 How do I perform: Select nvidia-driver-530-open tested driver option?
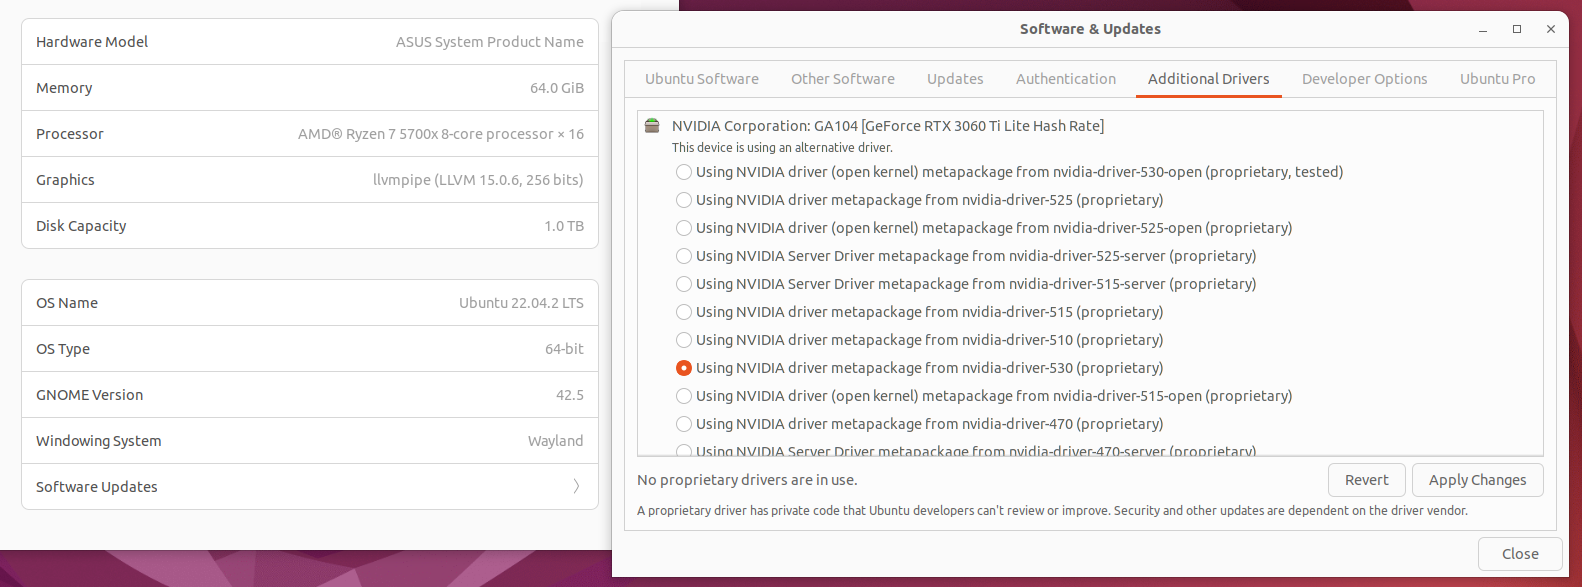point(684,172)
